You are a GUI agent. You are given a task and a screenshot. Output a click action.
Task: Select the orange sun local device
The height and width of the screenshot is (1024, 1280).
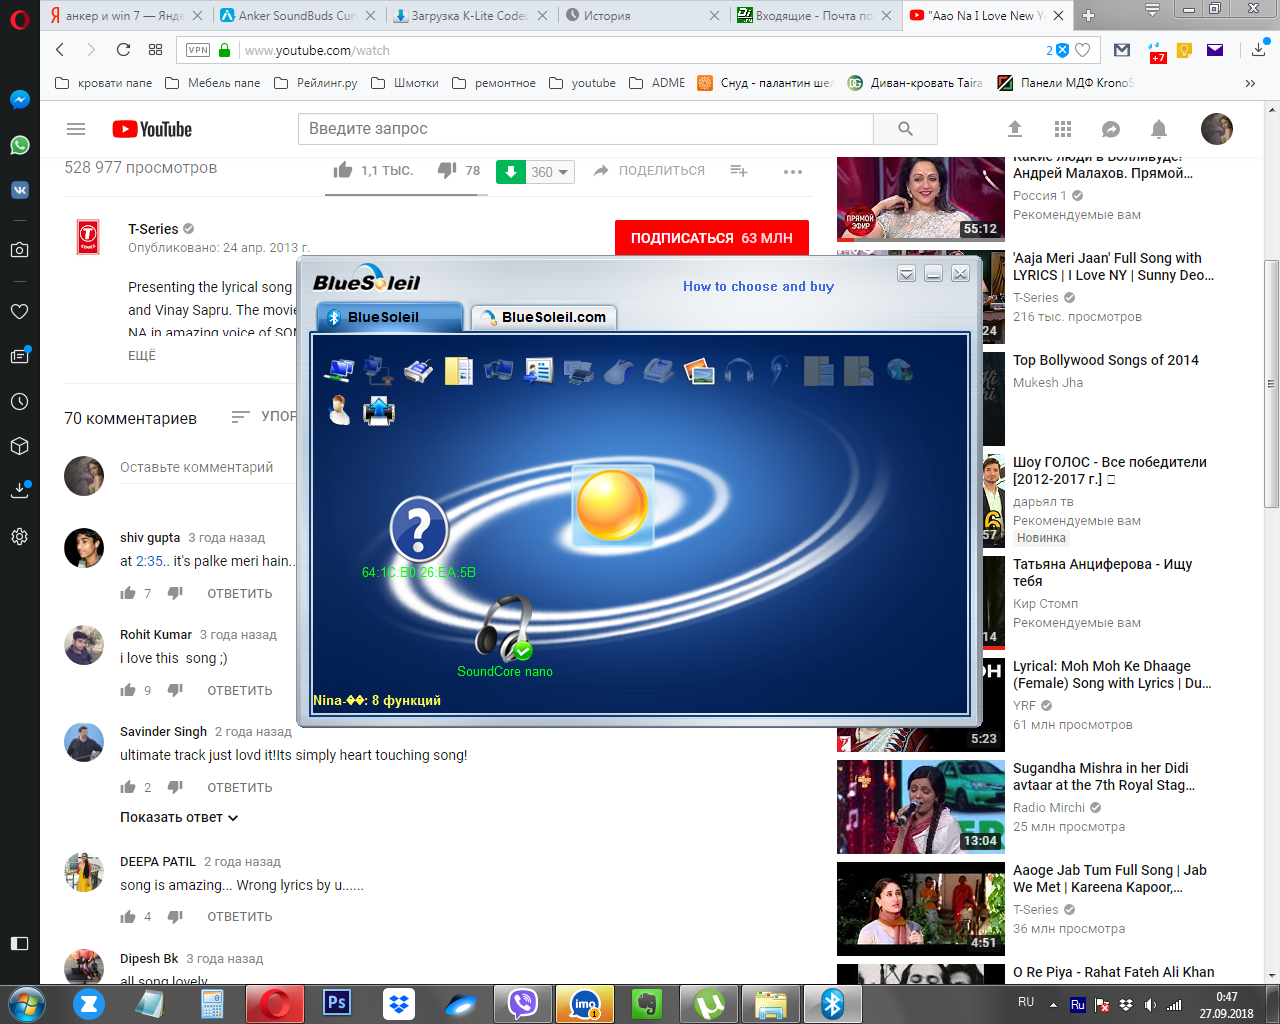612,505
